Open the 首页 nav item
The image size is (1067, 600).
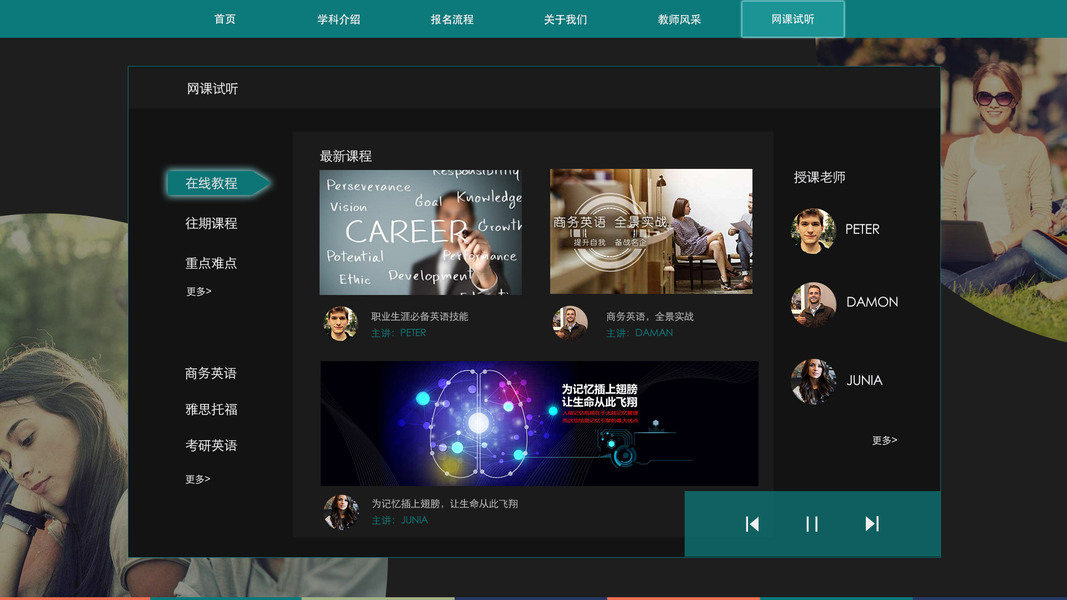[225, 19]
